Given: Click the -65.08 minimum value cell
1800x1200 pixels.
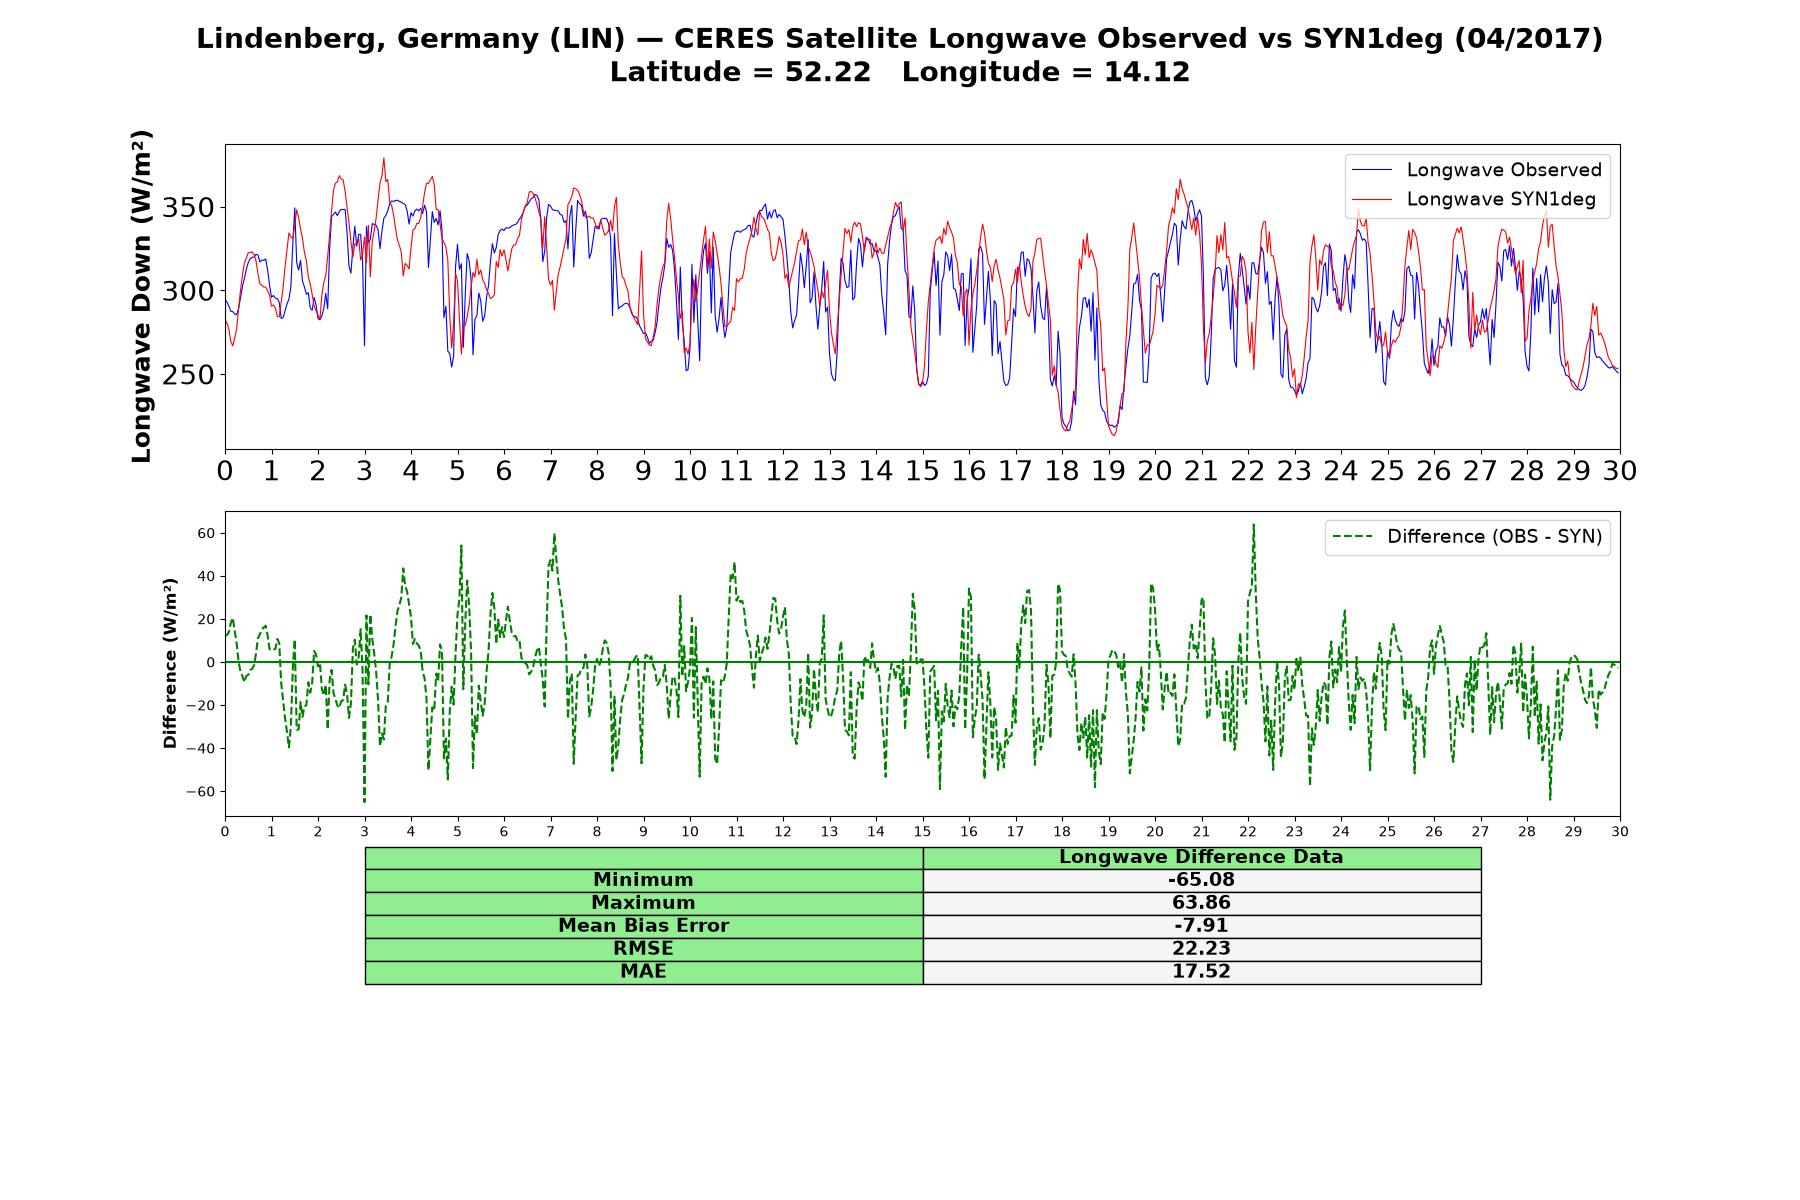Looking at the screenshot, I should click(1201, 880).
